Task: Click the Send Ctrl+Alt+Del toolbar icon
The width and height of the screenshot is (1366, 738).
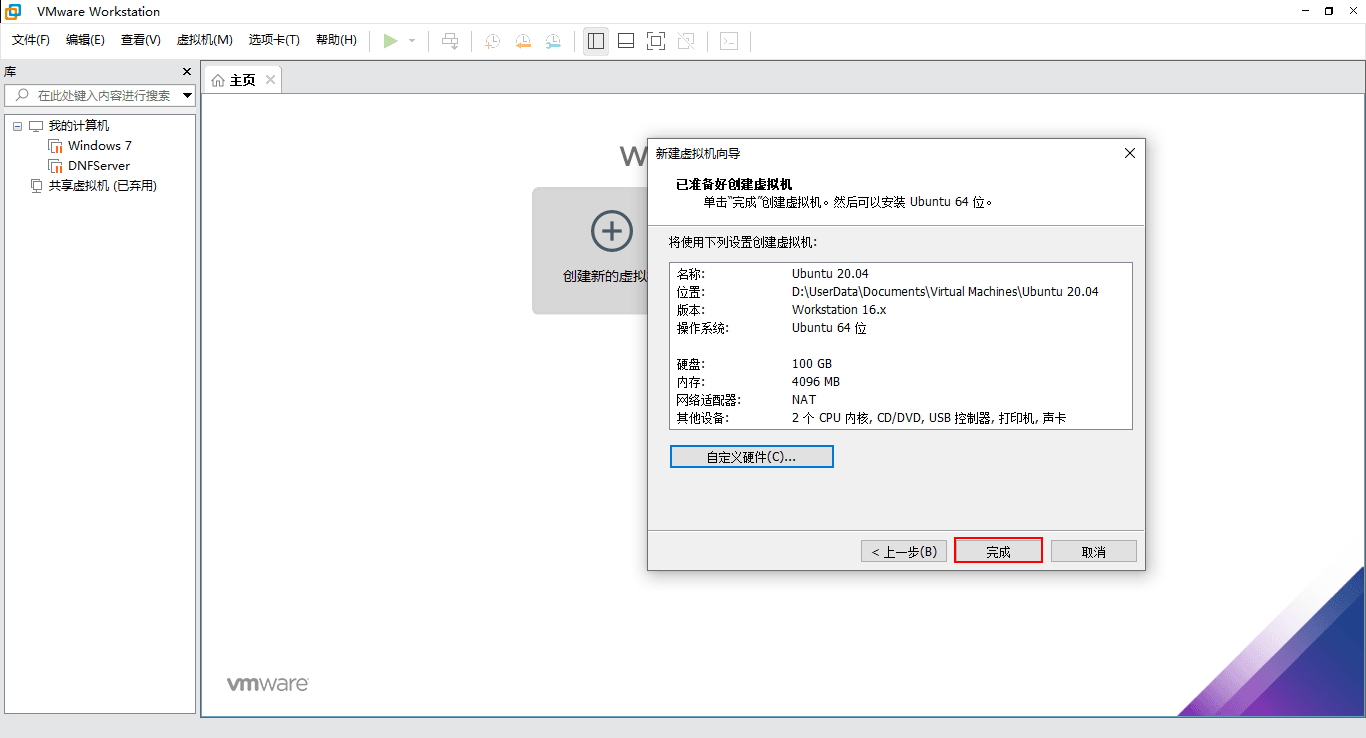Action: point(451,41)
